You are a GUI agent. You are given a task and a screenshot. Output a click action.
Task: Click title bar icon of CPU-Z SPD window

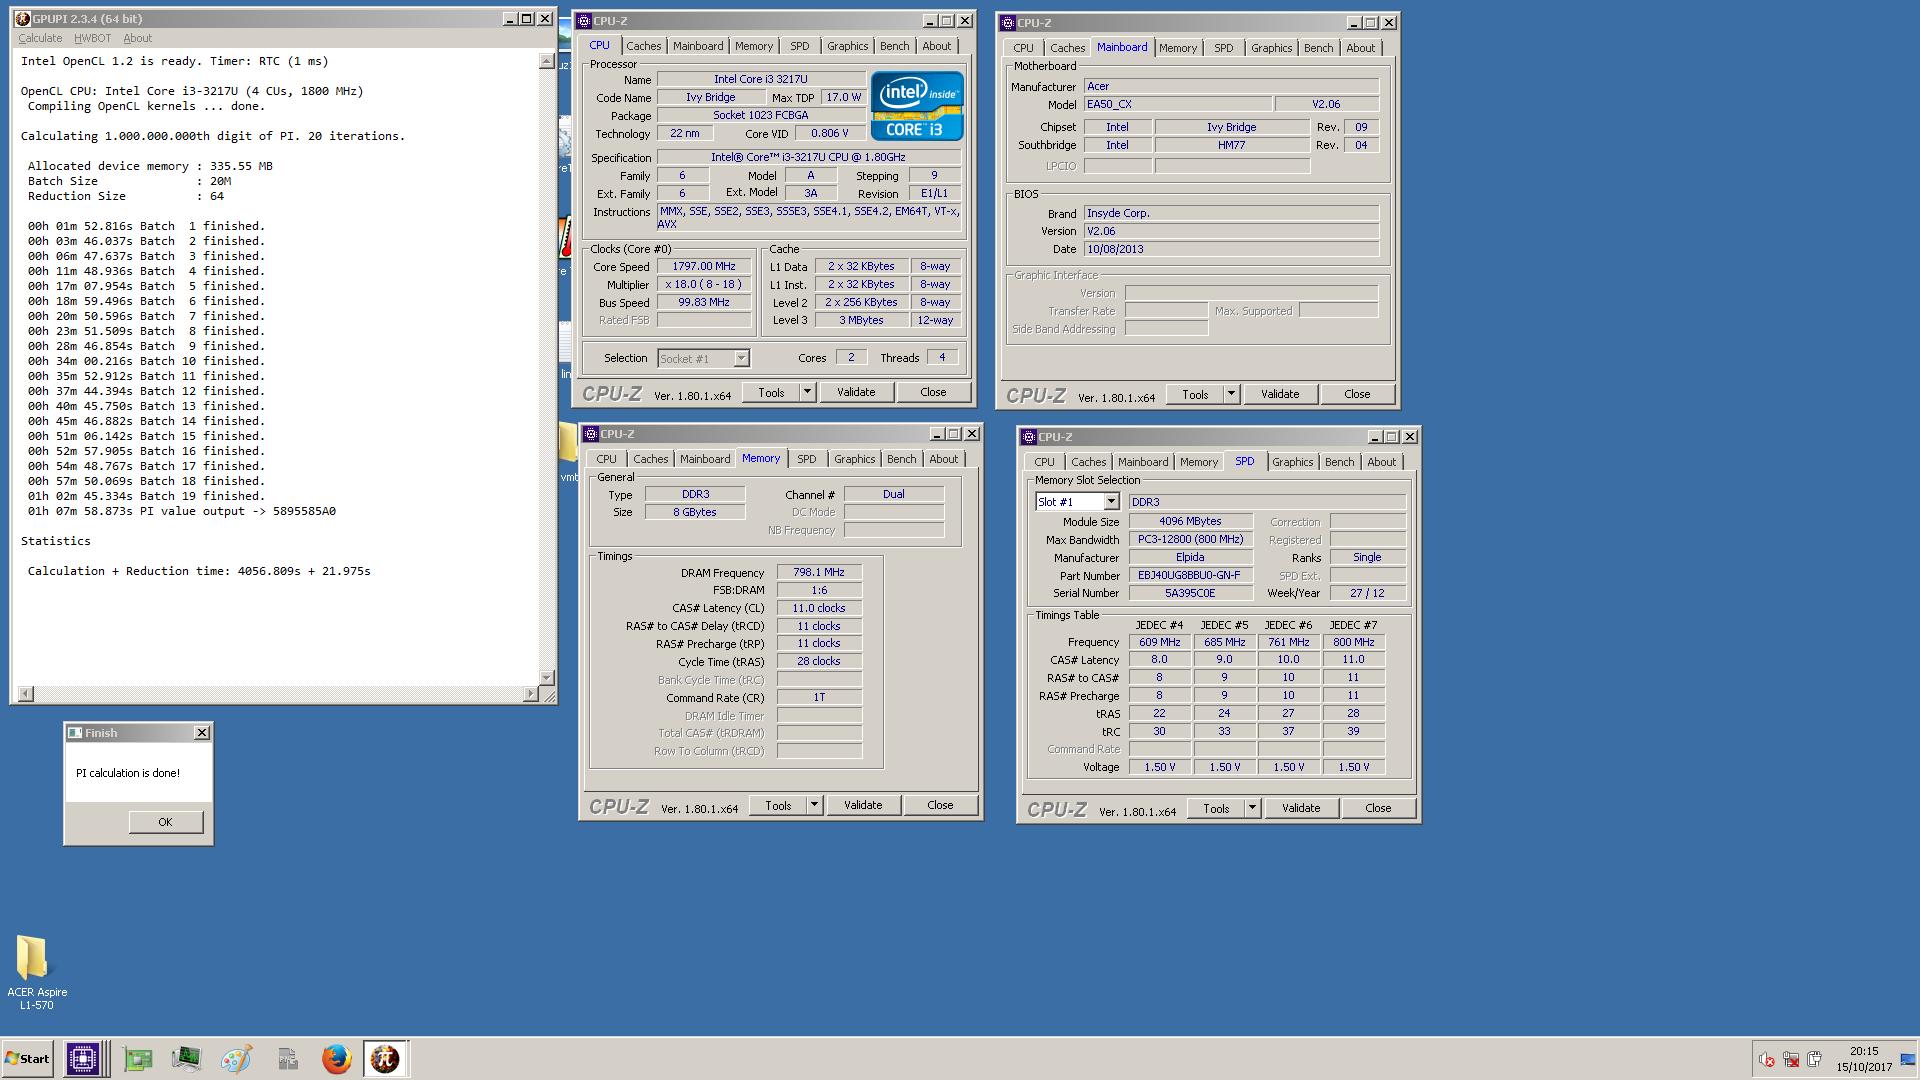[1029, 437]
